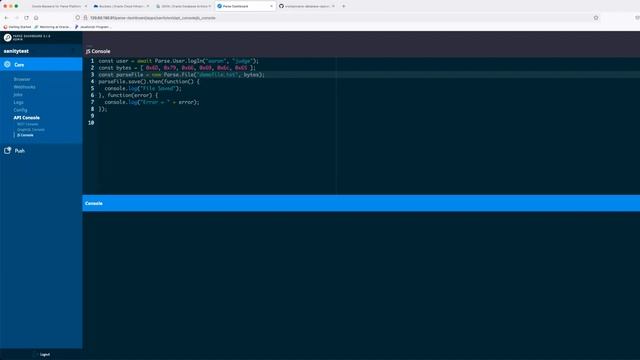Click the console.log "File Saved" line
Image resolution: width=640 pixels, height=360 pixels.
pyautogui.click(x=143, y=89)
